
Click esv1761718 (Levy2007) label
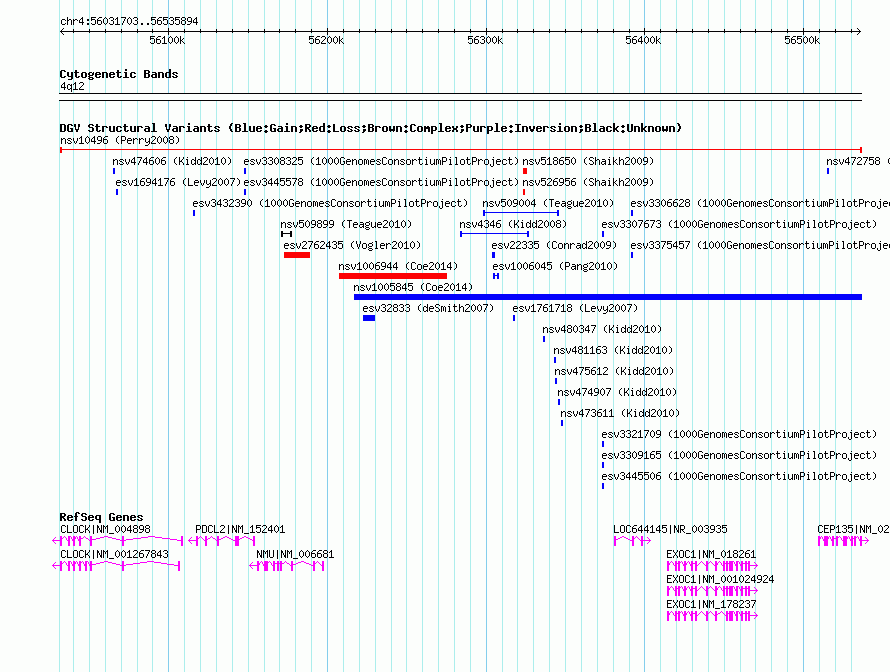coord(576,308)
